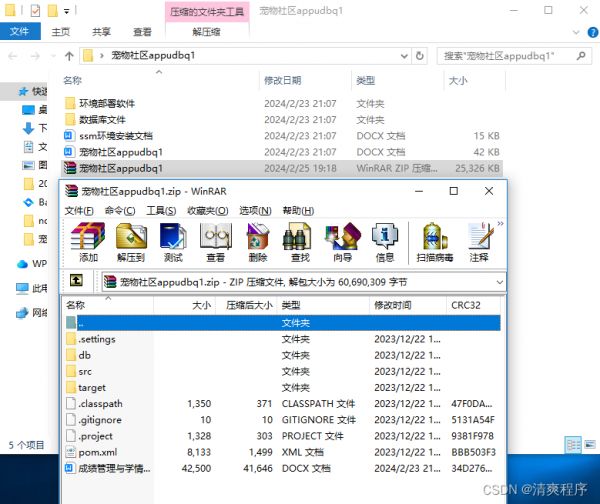
Task: Sort WinRAR list by CRC32 column
Action: pos(474,305)
